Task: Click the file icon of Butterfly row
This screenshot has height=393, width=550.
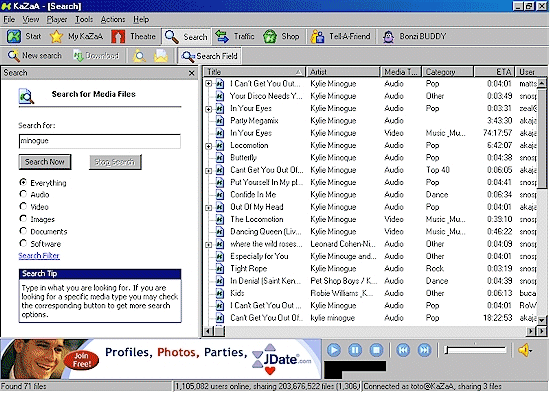Action: point(220,158)
